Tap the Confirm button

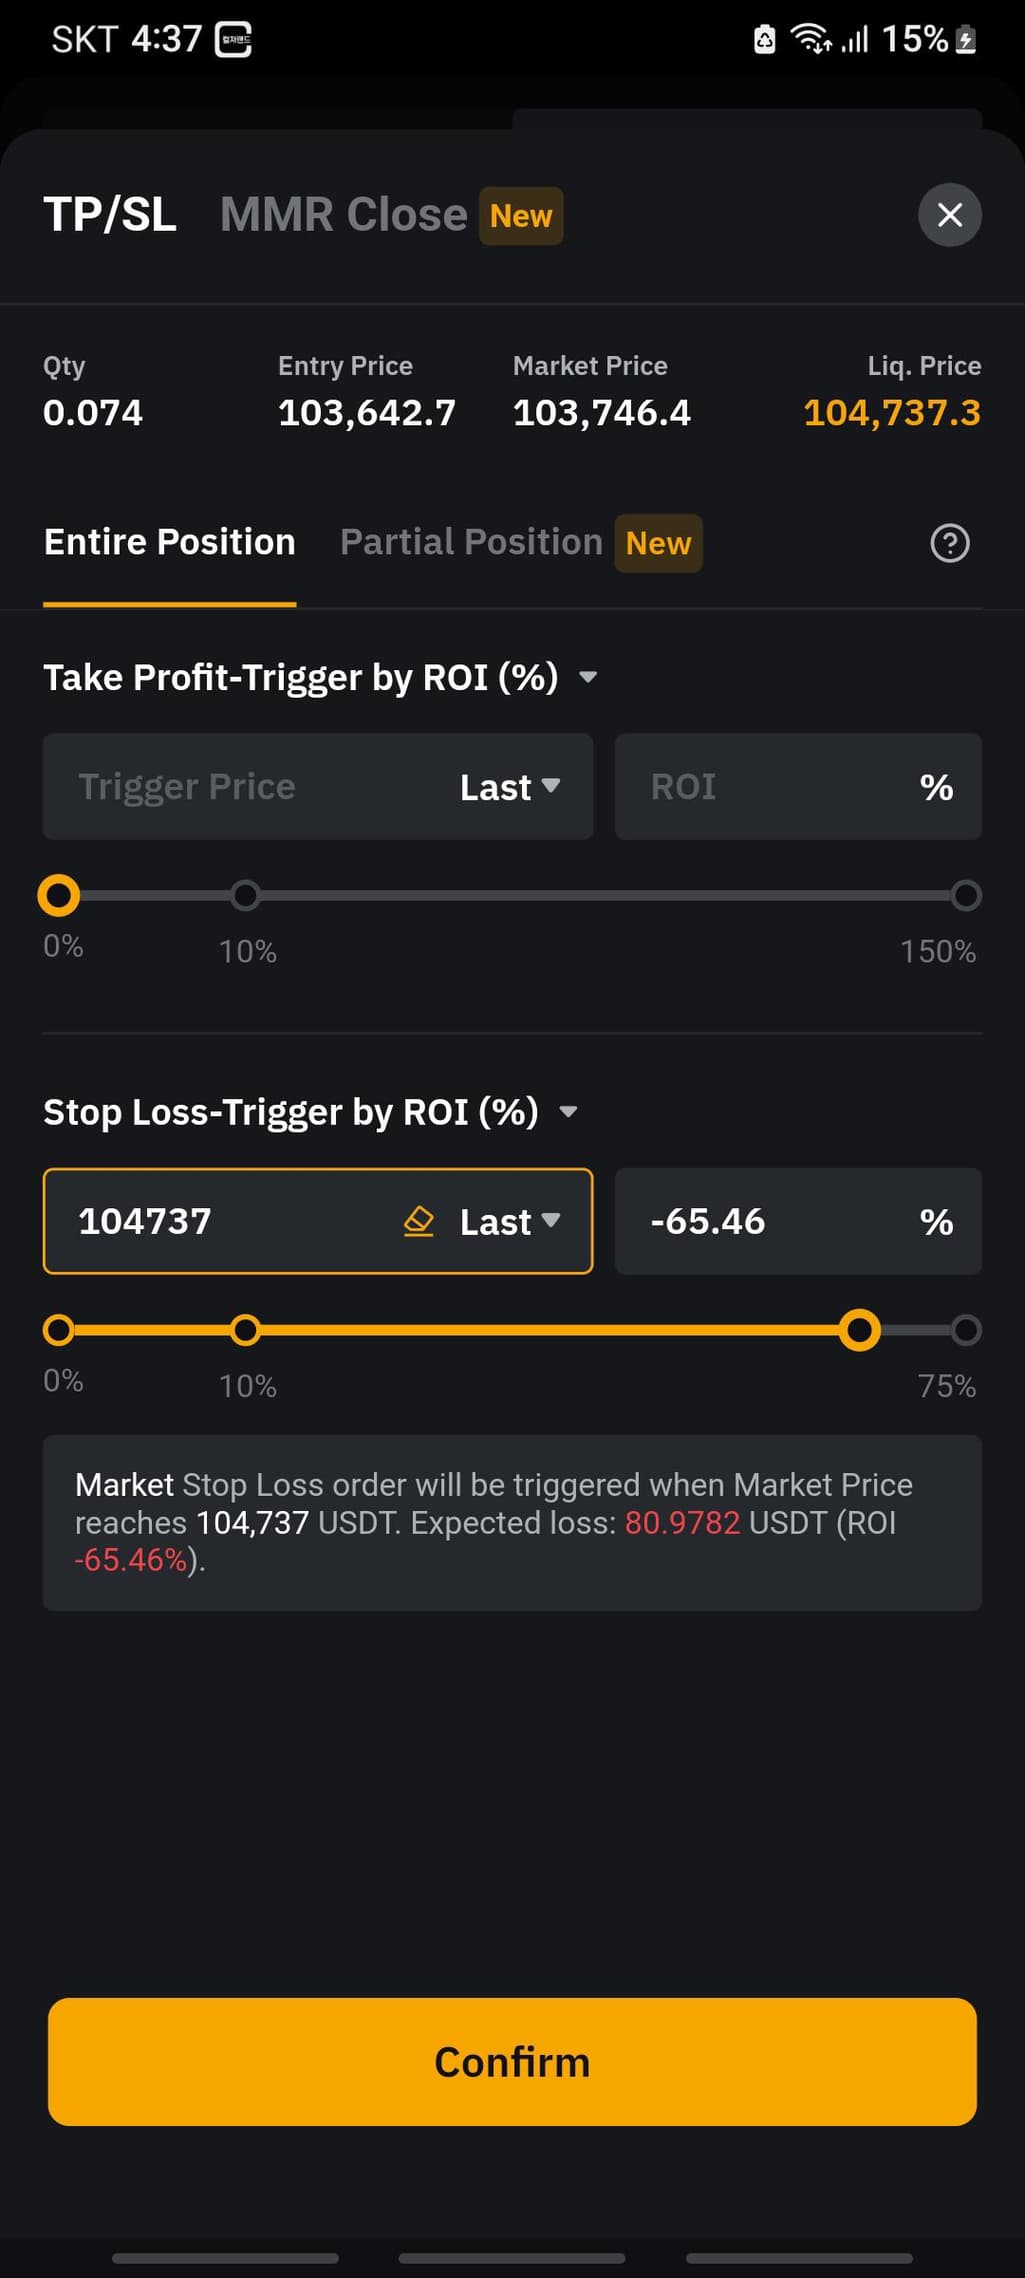coord(512,2061)
